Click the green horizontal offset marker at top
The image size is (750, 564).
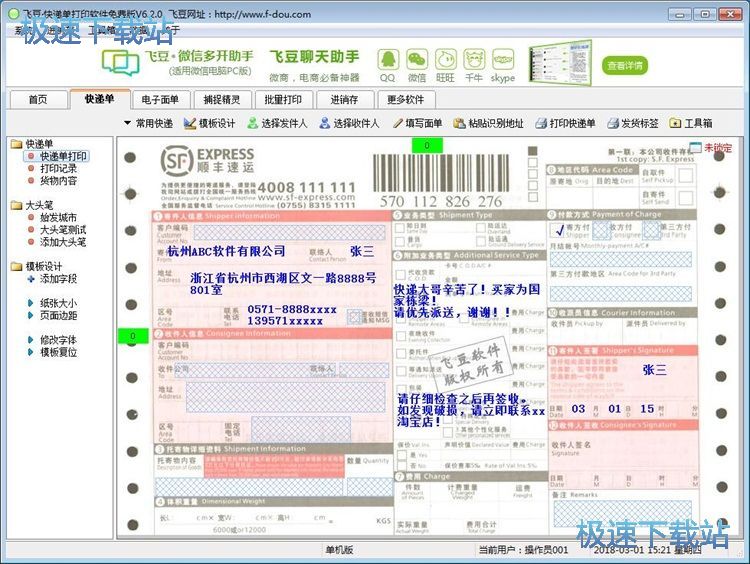[427, 145]
